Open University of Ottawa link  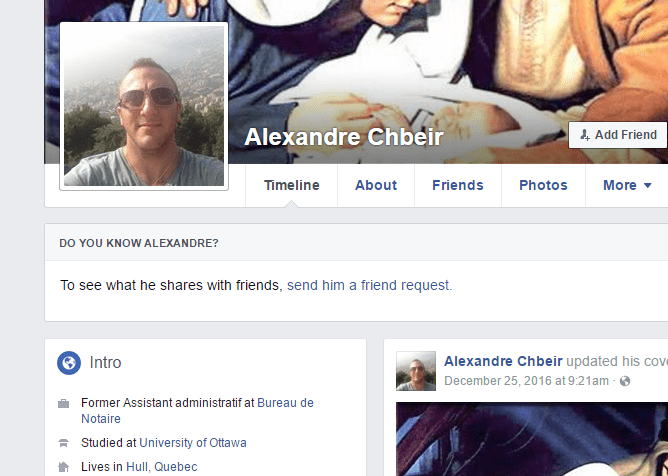(193, 443)
